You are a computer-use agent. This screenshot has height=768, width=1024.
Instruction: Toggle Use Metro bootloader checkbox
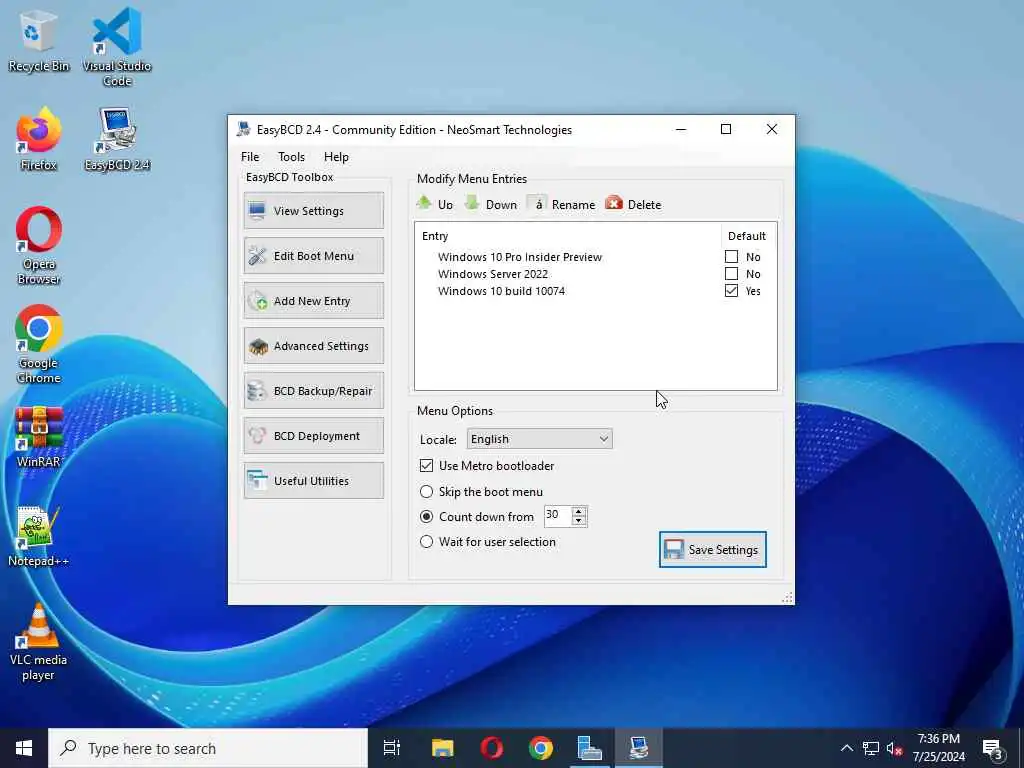[x=426, y=466]
